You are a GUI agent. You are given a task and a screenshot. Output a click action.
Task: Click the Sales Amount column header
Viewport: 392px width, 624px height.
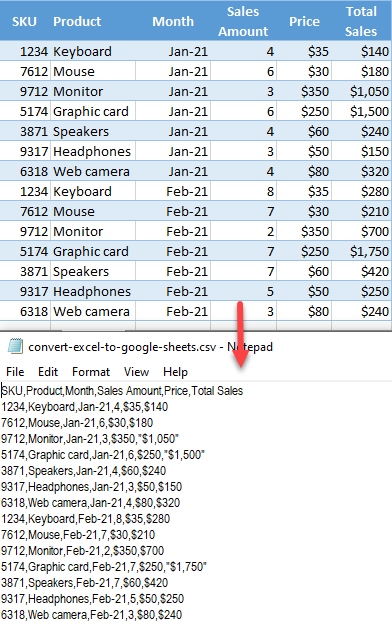243,21
